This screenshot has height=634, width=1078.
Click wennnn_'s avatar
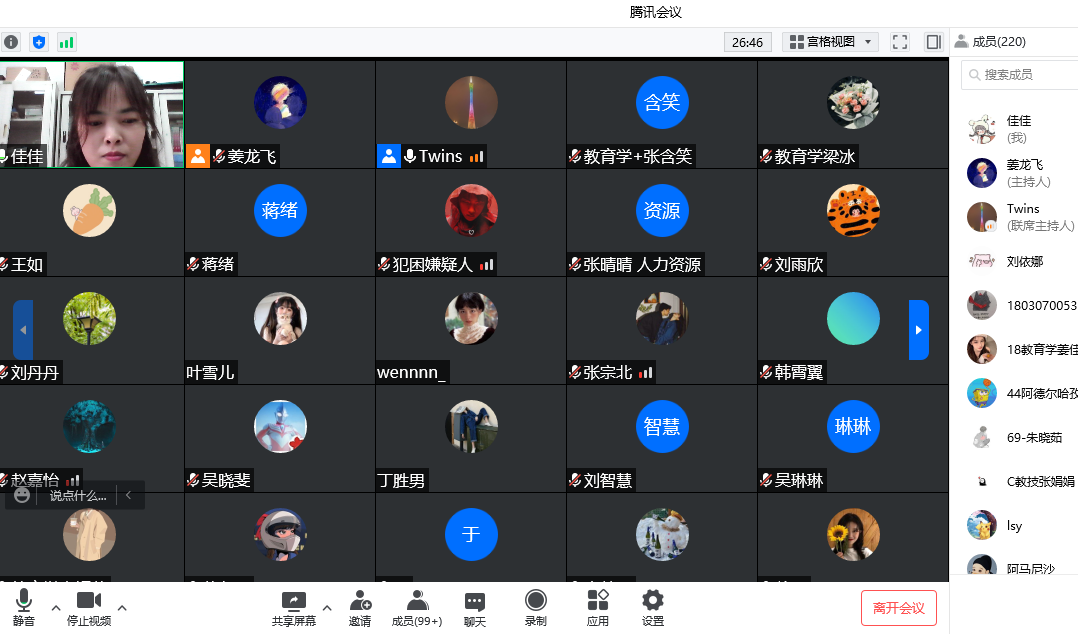pyautogui.click(x=471, y=318)
